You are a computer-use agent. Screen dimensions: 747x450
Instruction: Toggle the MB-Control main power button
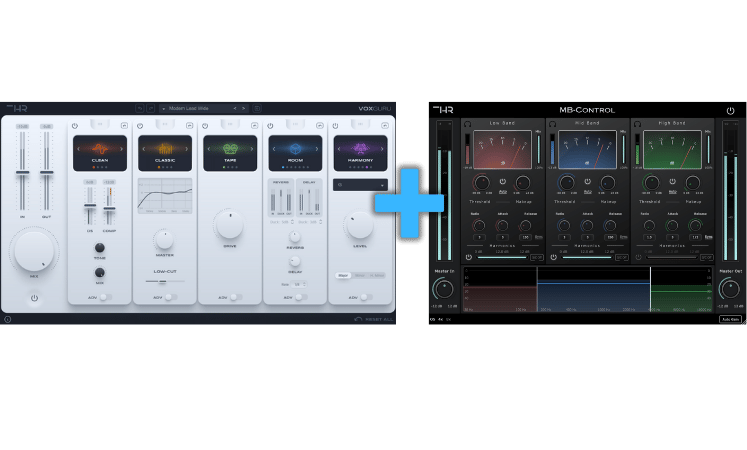click(730, 110)
